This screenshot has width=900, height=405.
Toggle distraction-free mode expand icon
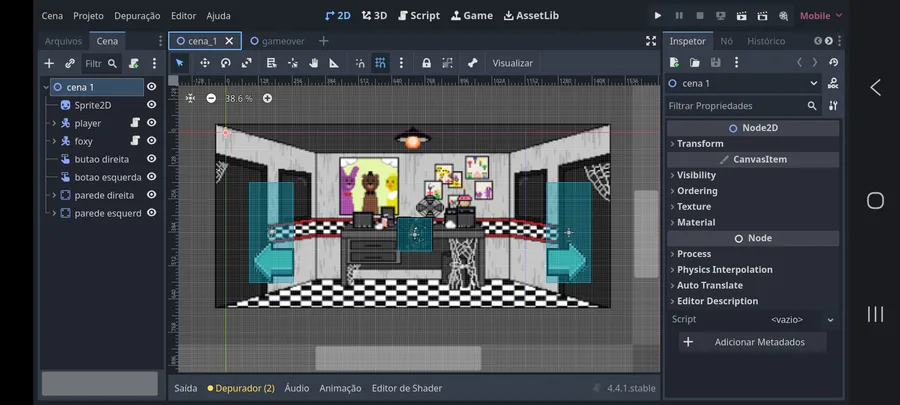650,41
